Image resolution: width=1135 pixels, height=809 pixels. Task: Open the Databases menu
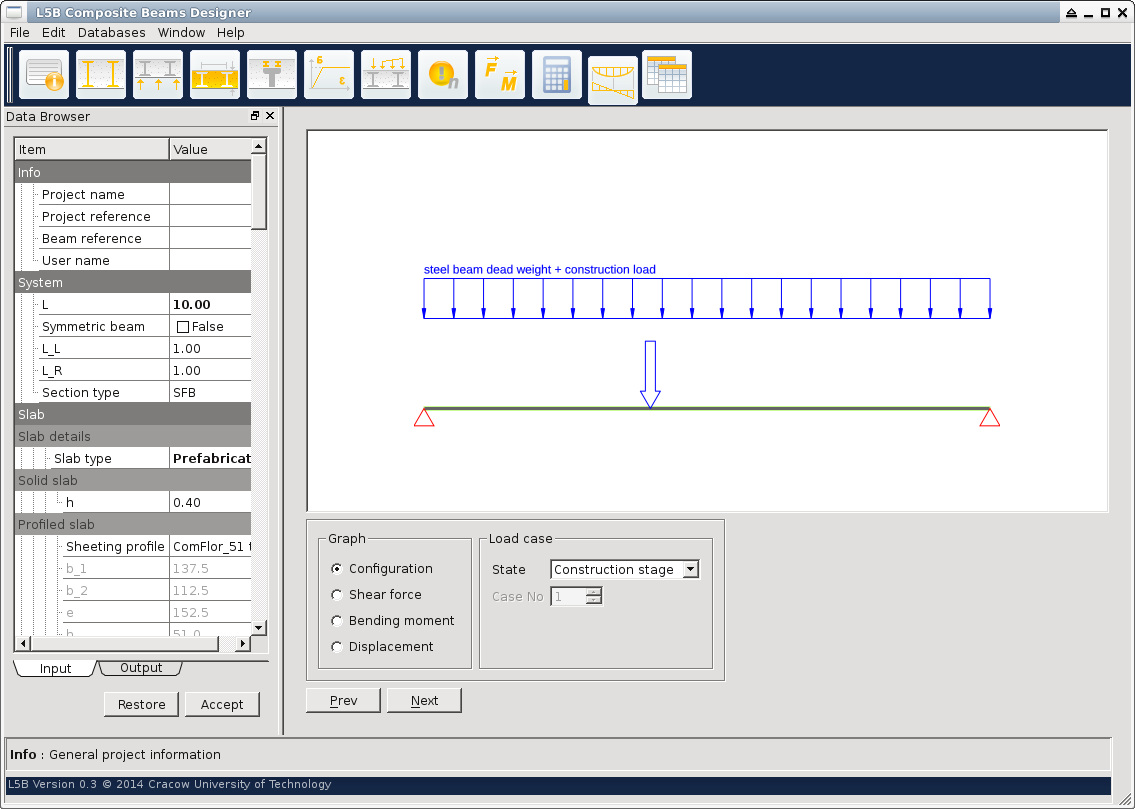[x=111, y=33]
